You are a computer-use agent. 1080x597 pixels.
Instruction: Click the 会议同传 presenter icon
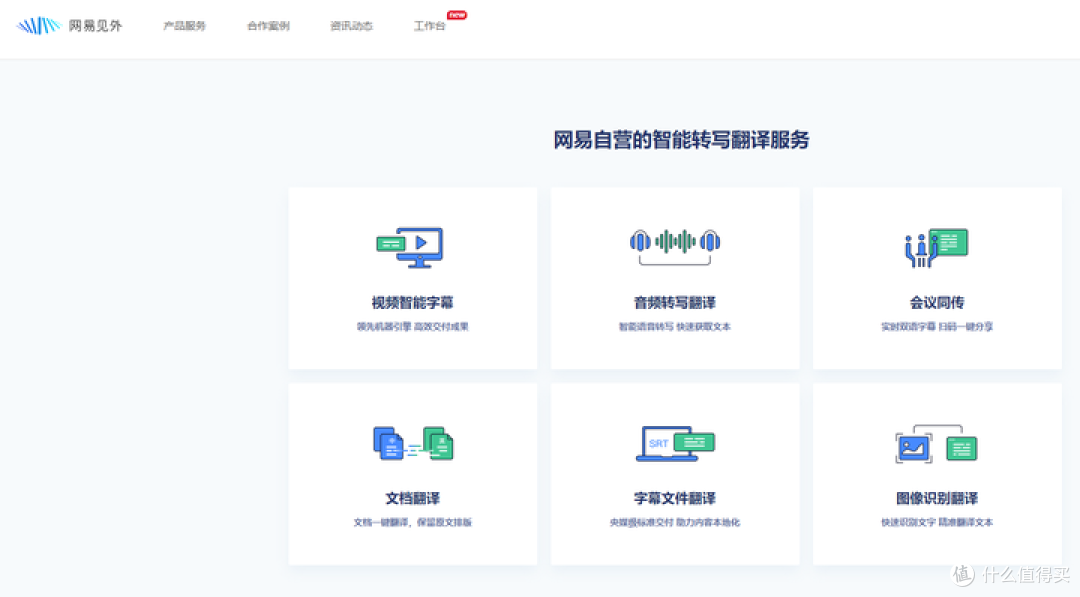pyautogui.click(x=937, y=247)
